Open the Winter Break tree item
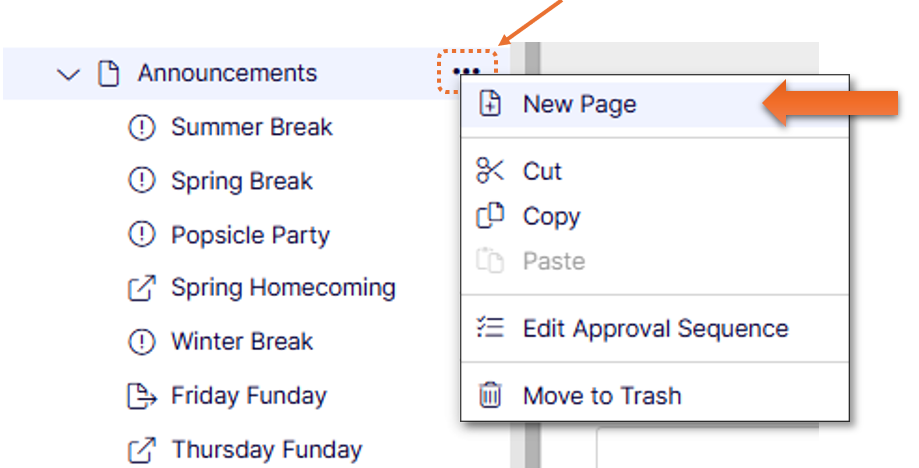The height and width of the screenshot is (468, 919). click(241, 342)
